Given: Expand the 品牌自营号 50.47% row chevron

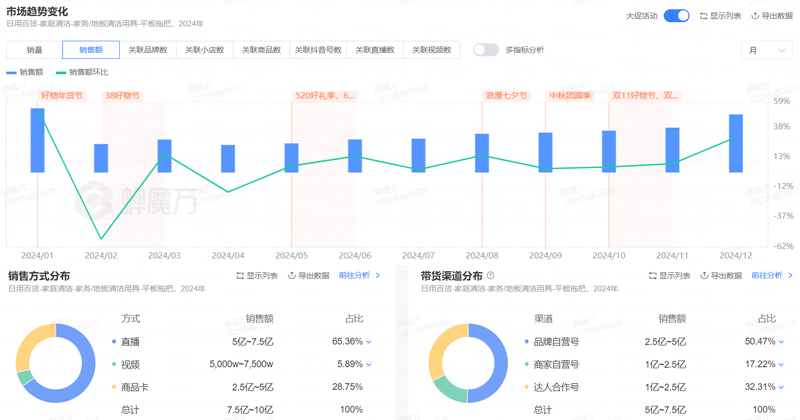Looking at the screenshot, I should [x=782, y=342].
